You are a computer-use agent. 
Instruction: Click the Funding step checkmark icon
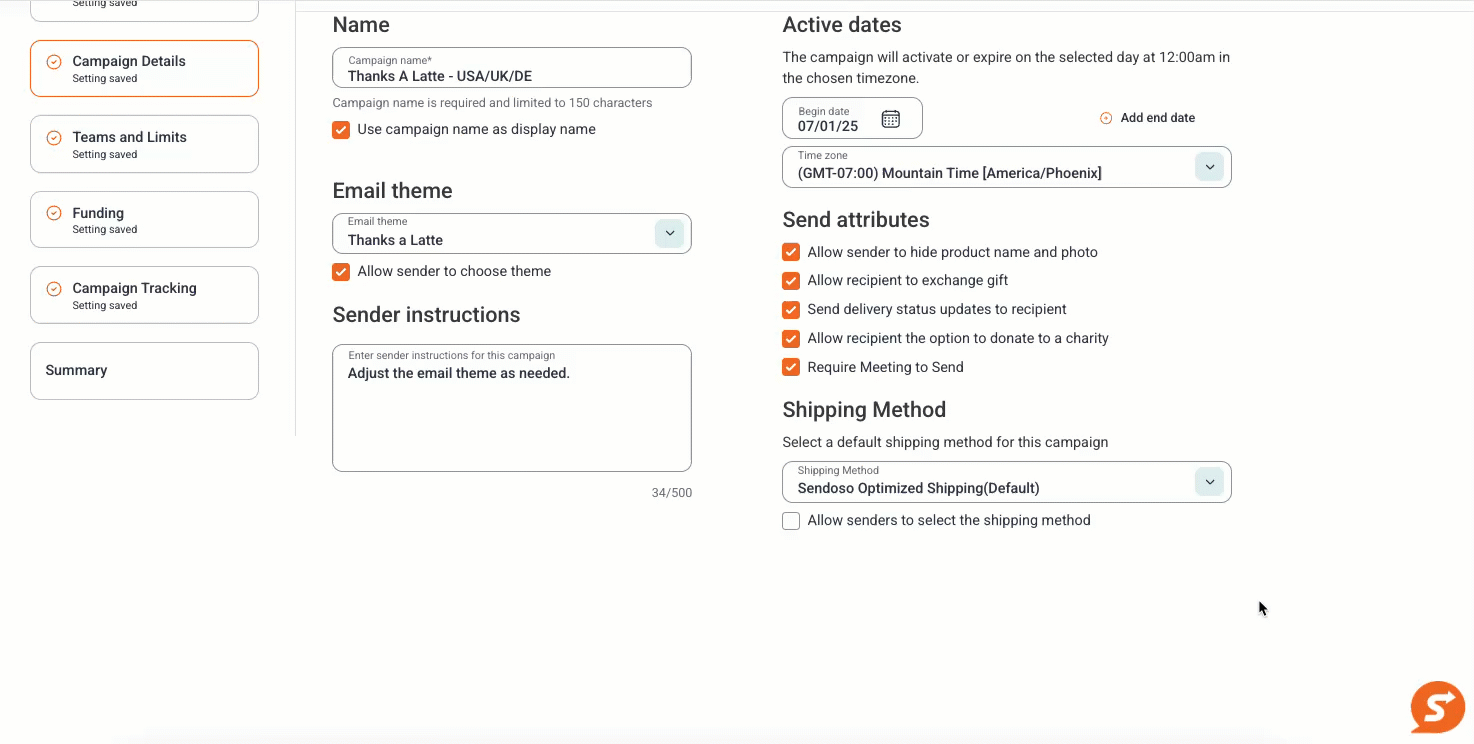tap(54, 213)
